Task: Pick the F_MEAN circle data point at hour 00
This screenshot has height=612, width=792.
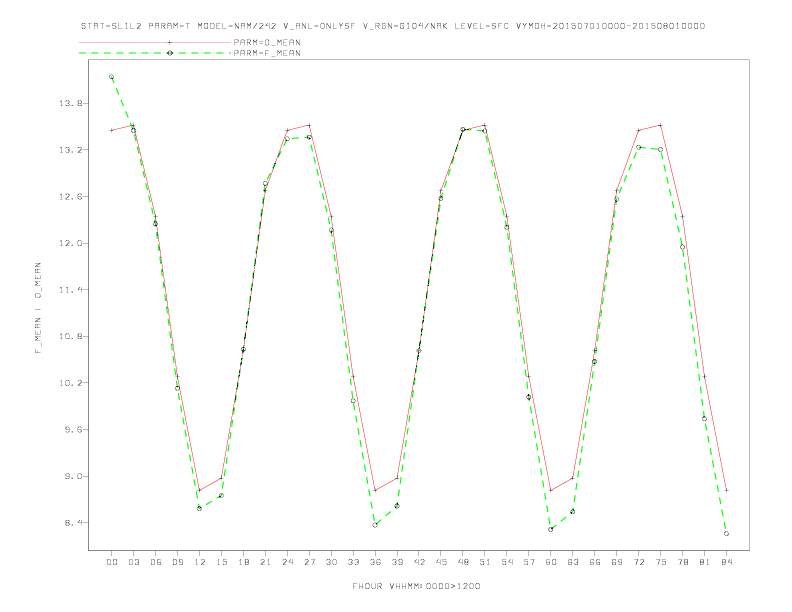Action: pyautogui.click(x=112, y=77)
